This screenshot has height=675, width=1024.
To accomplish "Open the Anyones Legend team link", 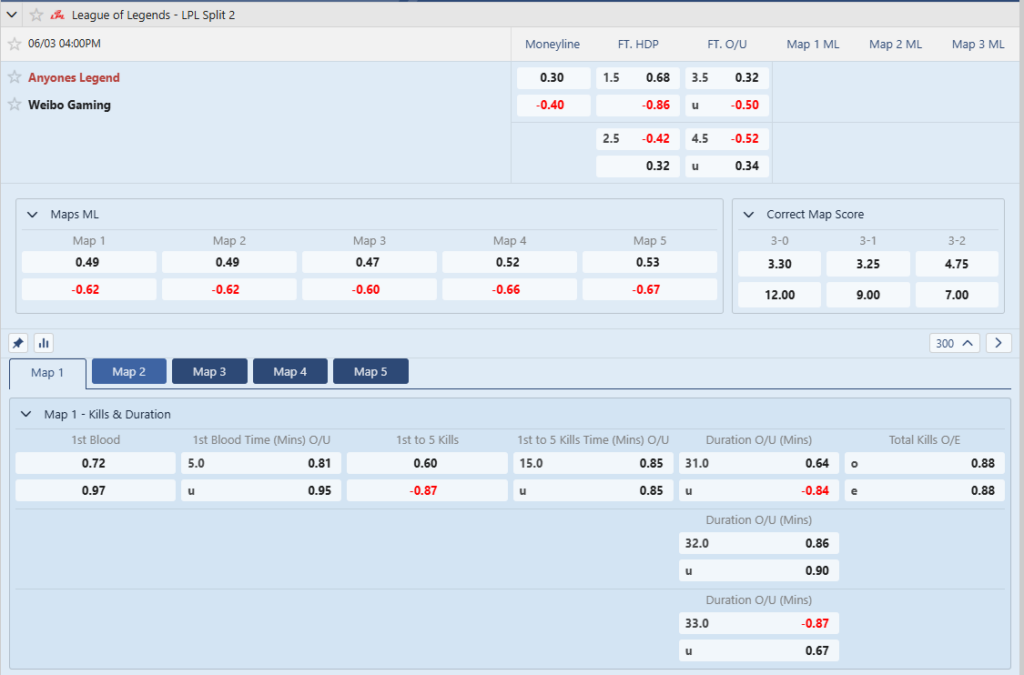I will [74, 78].
